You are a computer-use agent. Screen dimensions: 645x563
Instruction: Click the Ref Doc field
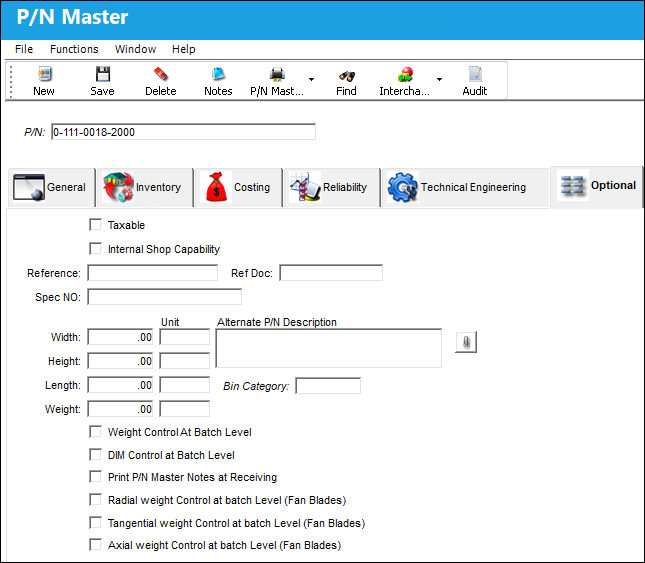(331, 273)
